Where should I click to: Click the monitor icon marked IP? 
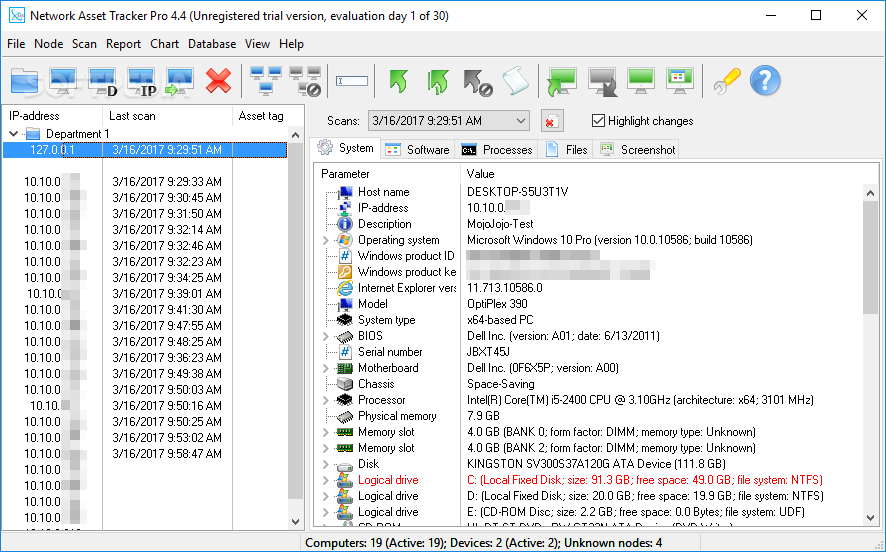pyautogui.click(x=141, y=81)
